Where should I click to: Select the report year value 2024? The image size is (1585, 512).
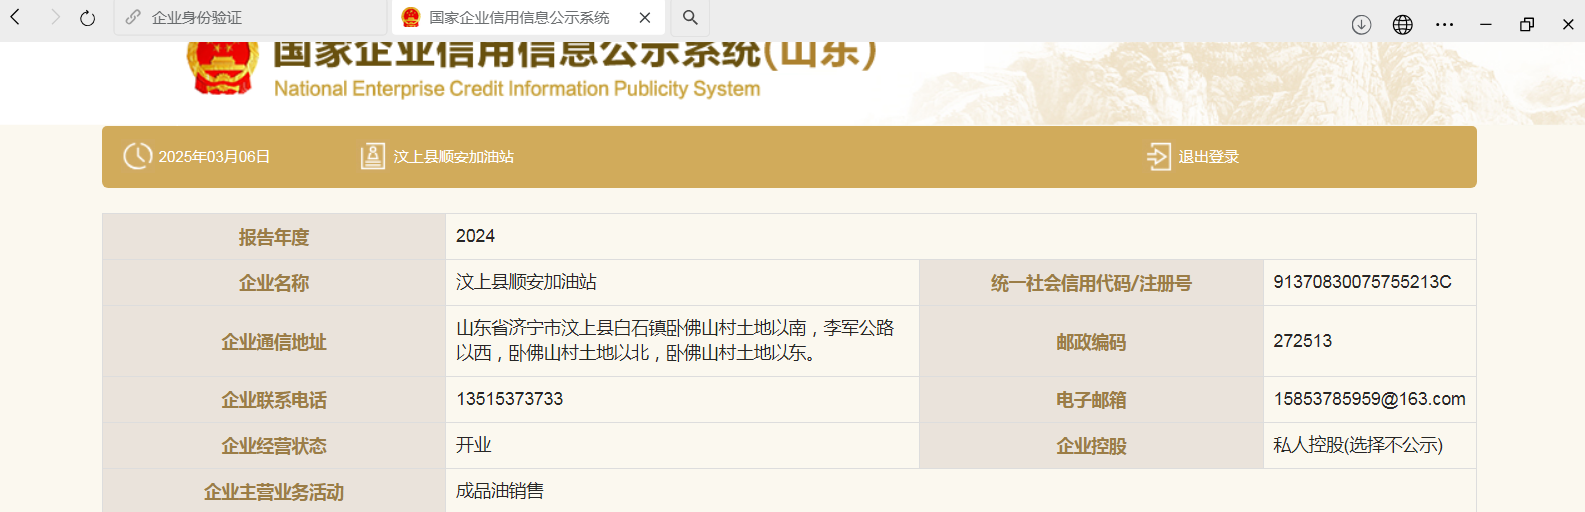pos(475,236)
